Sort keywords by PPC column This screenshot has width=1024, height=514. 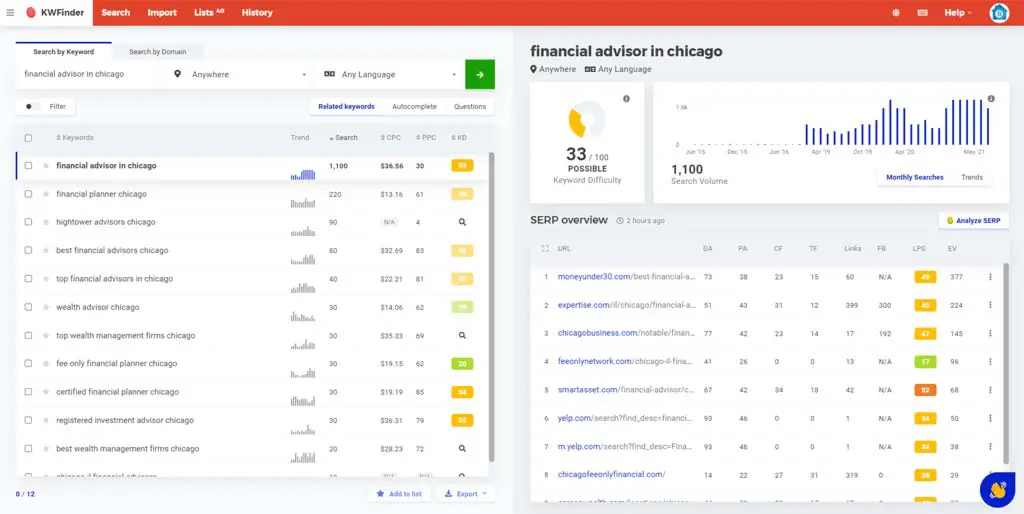[x=426, y=138]
